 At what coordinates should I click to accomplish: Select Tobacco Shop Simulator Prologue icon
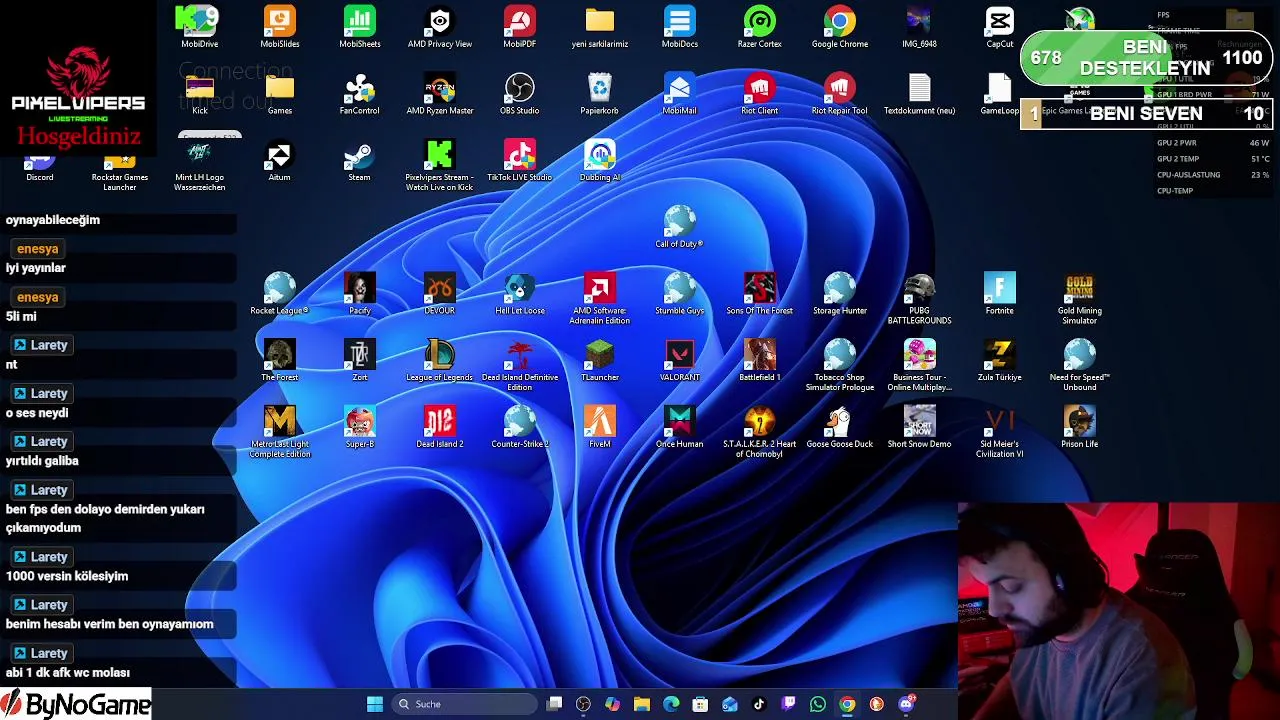pyautogui.click(x=840, y=366)
